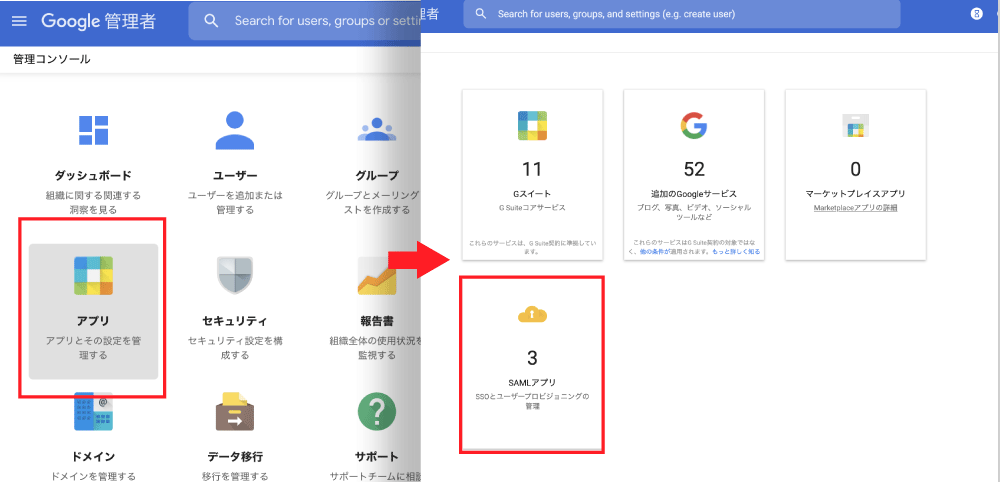This screenshot has height=482, width=1000.
Task: Click the 報告書 label
Action: tap(377, 320)
